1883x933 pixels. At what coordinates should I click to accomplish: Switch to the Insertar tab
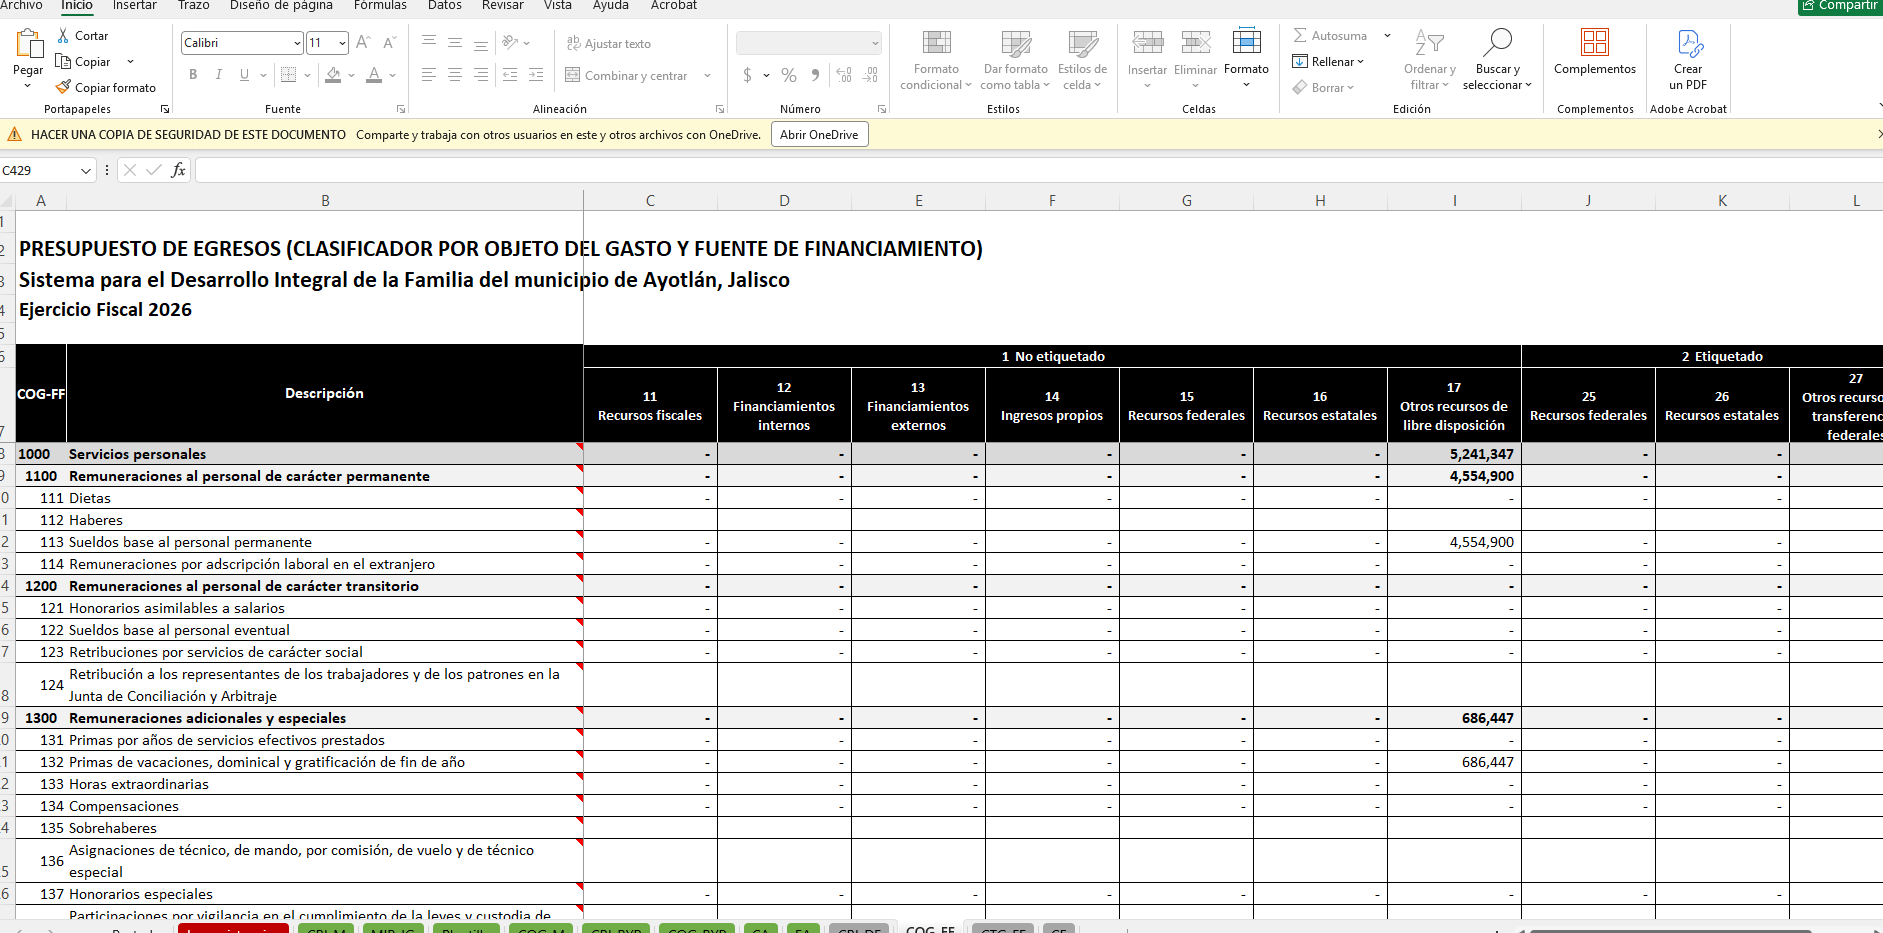135,6
